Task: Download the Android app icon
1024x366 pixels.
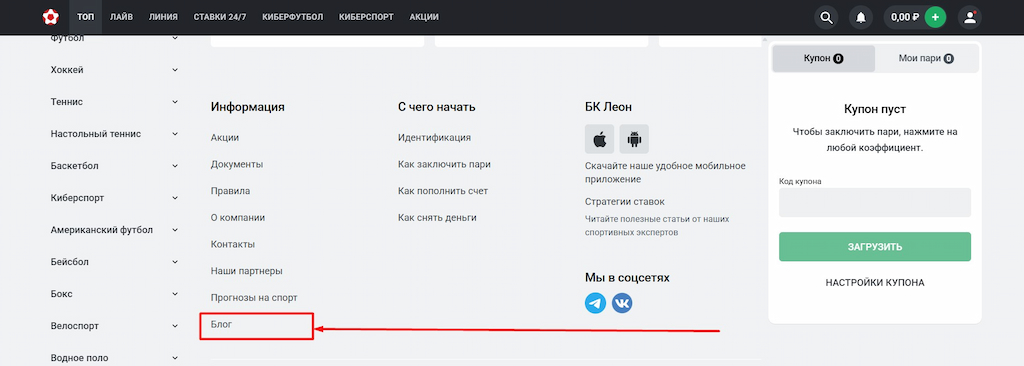Action: click(x=634, y=139)
